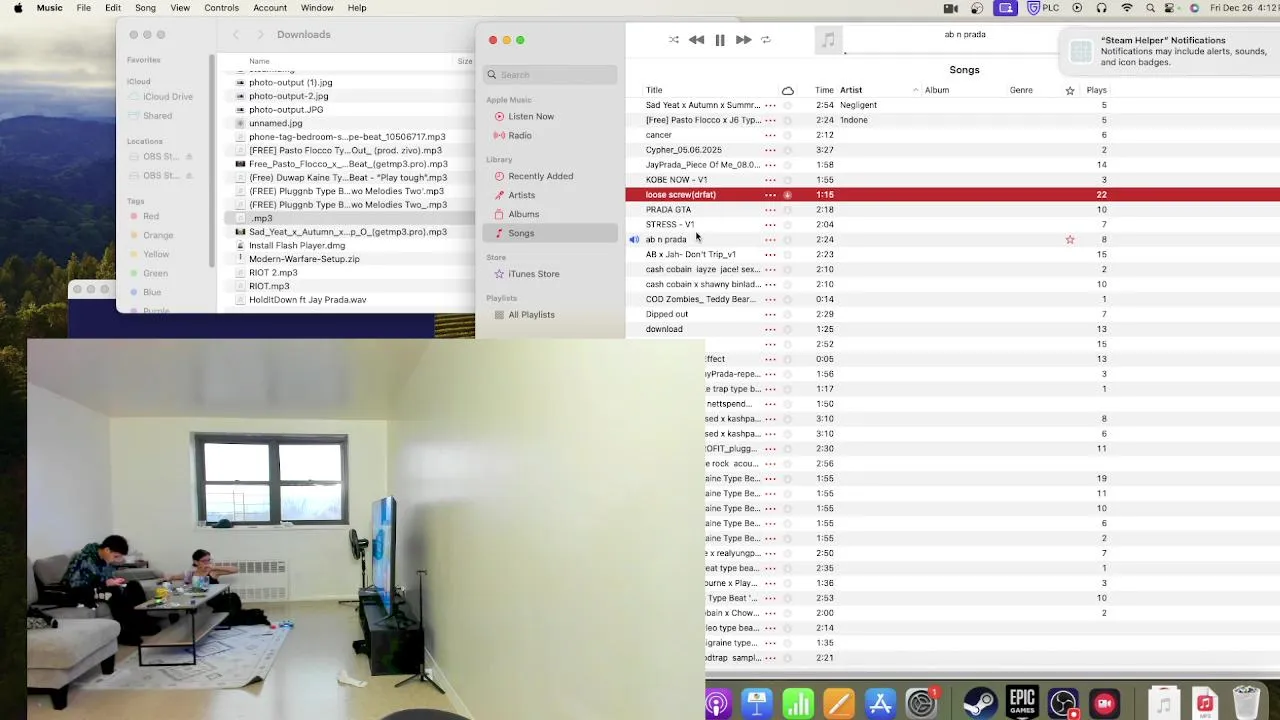Viewport: 1280px width, 720px height.
Task: Click the Steam Helper Notifications banner
Action: pyautogui.click(x=1170, y=52)
